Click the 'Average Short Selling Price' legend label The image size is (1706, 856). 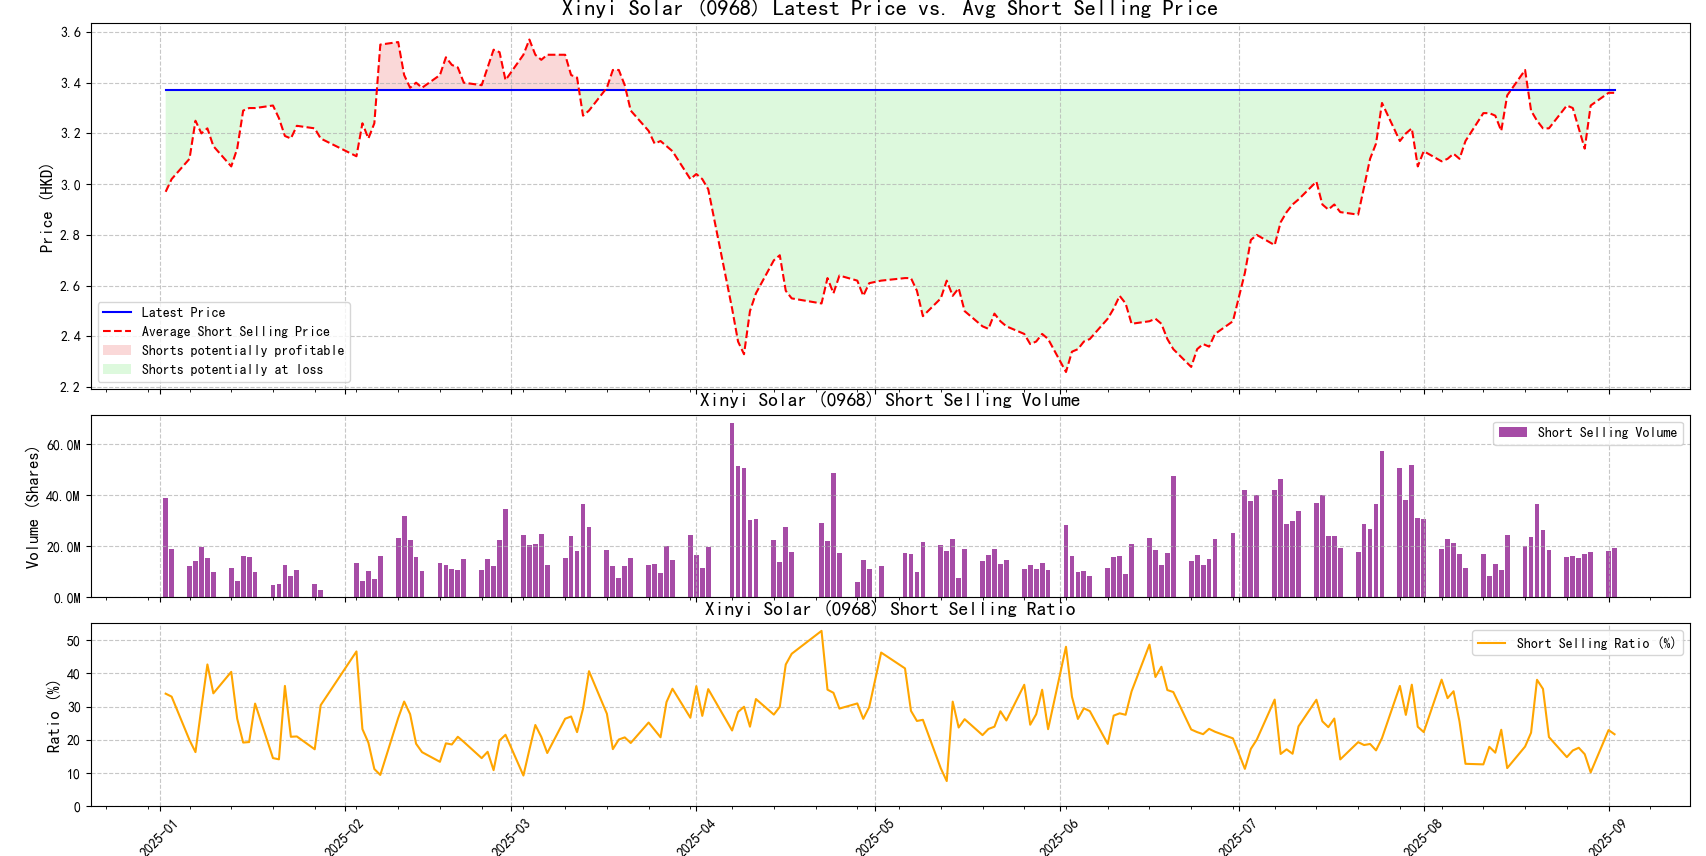tap(235, 332)
